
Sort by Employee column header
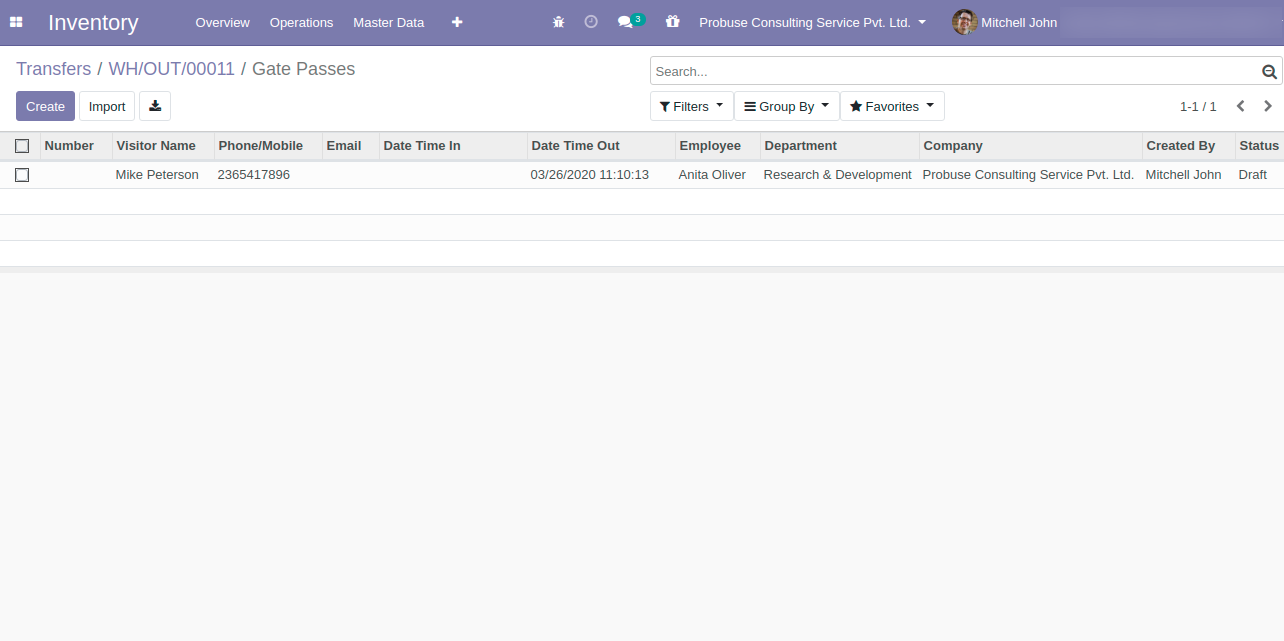718,146
